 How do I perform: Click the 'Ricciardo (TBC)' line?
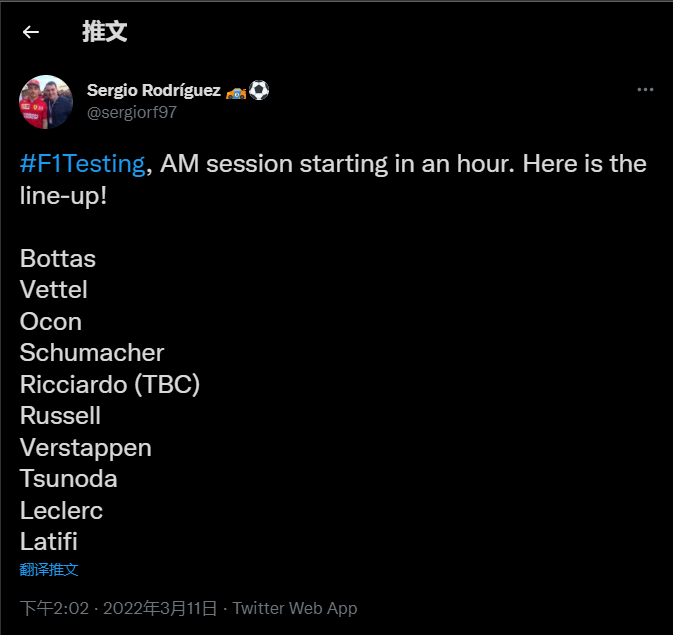(110, 384)
